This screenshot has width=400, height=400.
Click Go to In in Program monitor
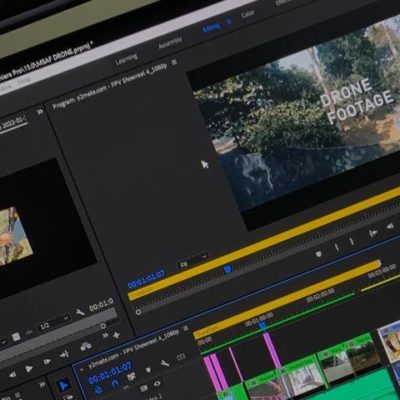(373, 233)
